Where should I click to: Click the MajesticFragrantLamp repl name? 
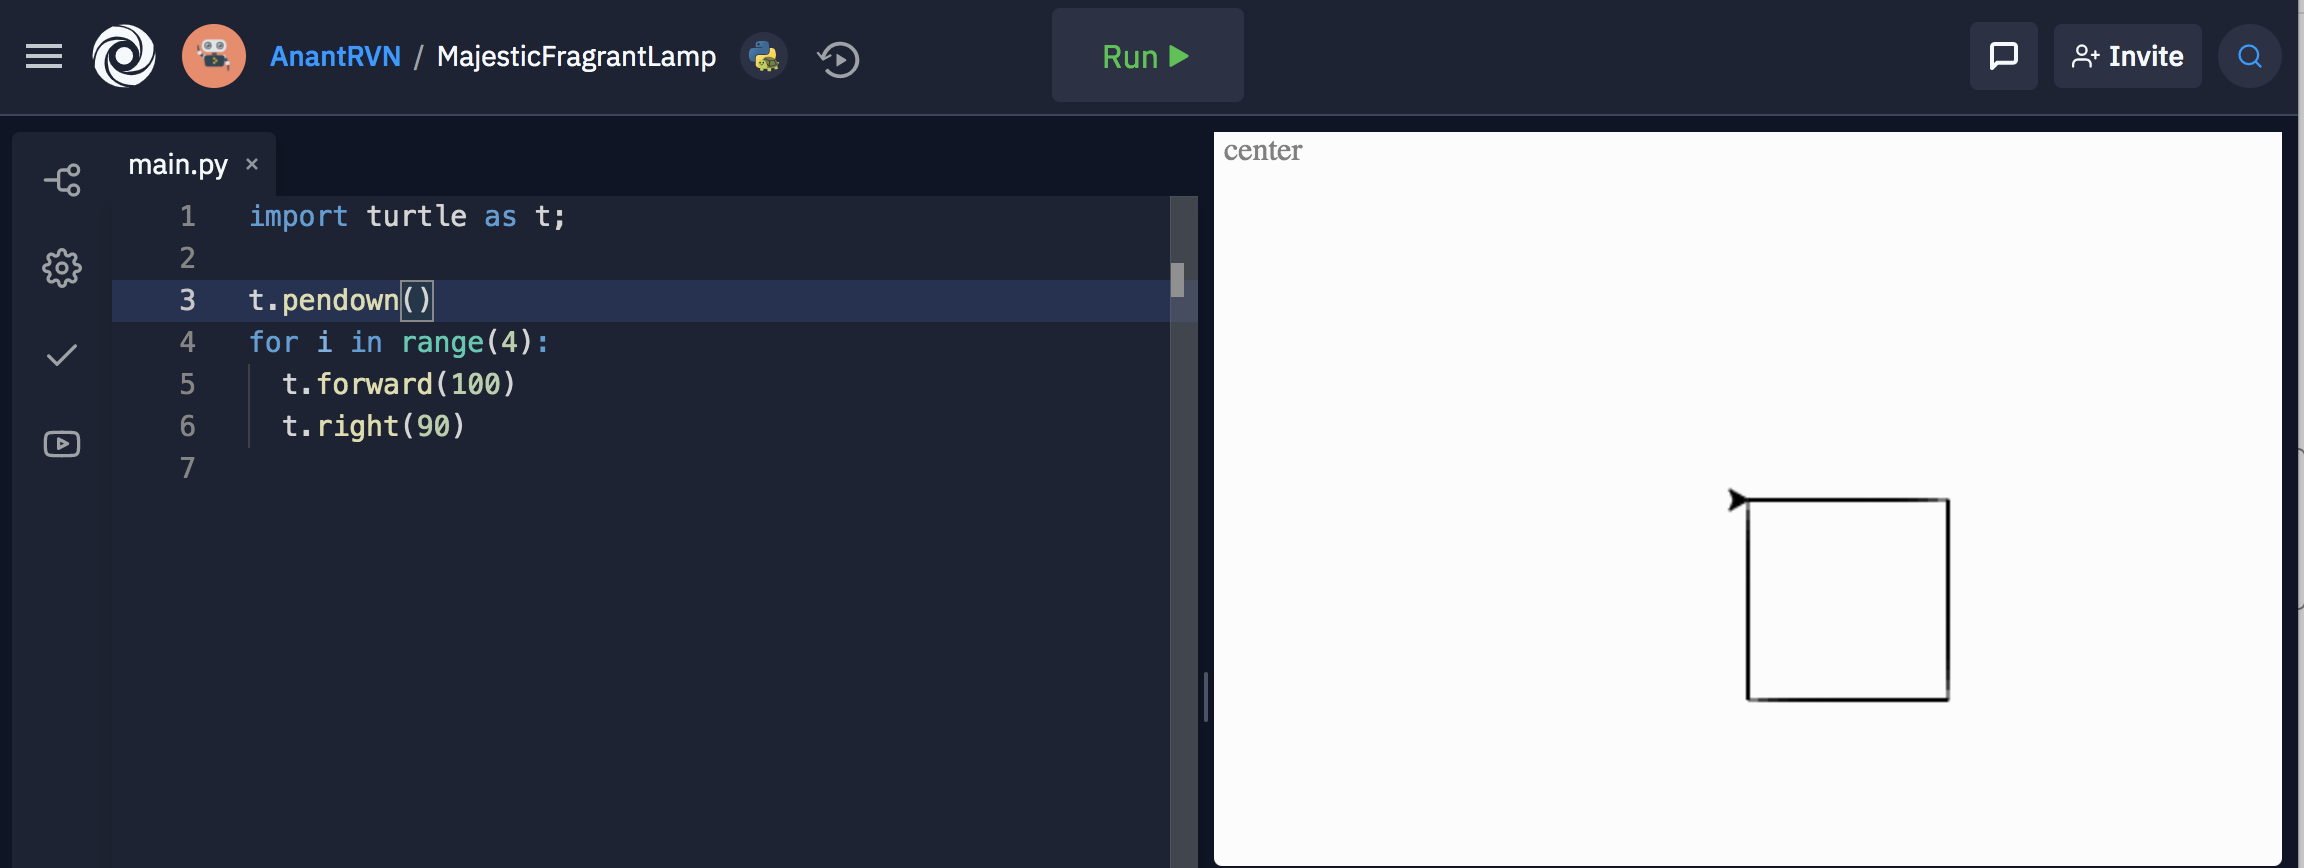pos(576,57)
